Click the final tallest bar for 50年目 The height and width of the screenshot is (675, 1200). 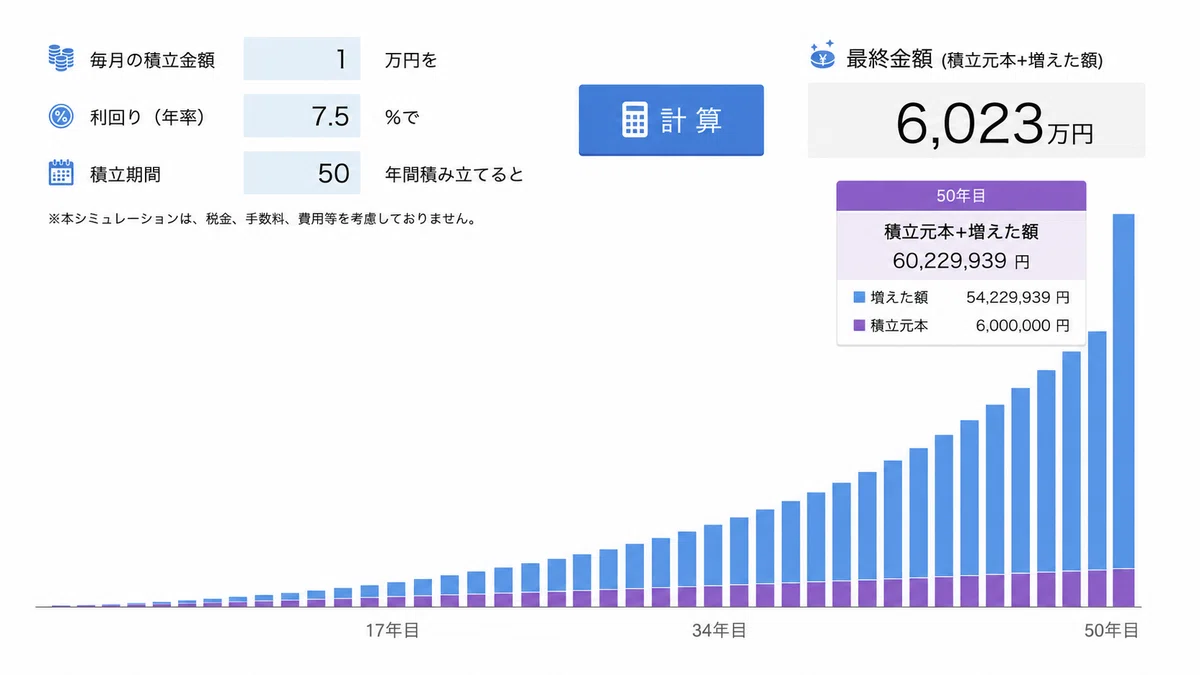tap(1123, 410)
